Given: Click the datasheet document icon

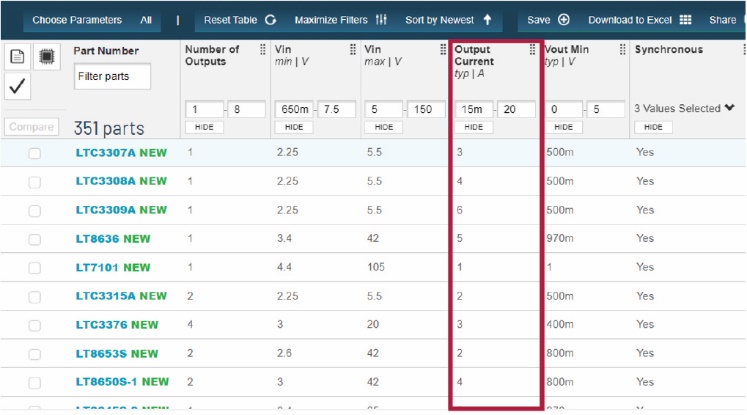Looking at the screenshot, I should click(x=17, y=56).
